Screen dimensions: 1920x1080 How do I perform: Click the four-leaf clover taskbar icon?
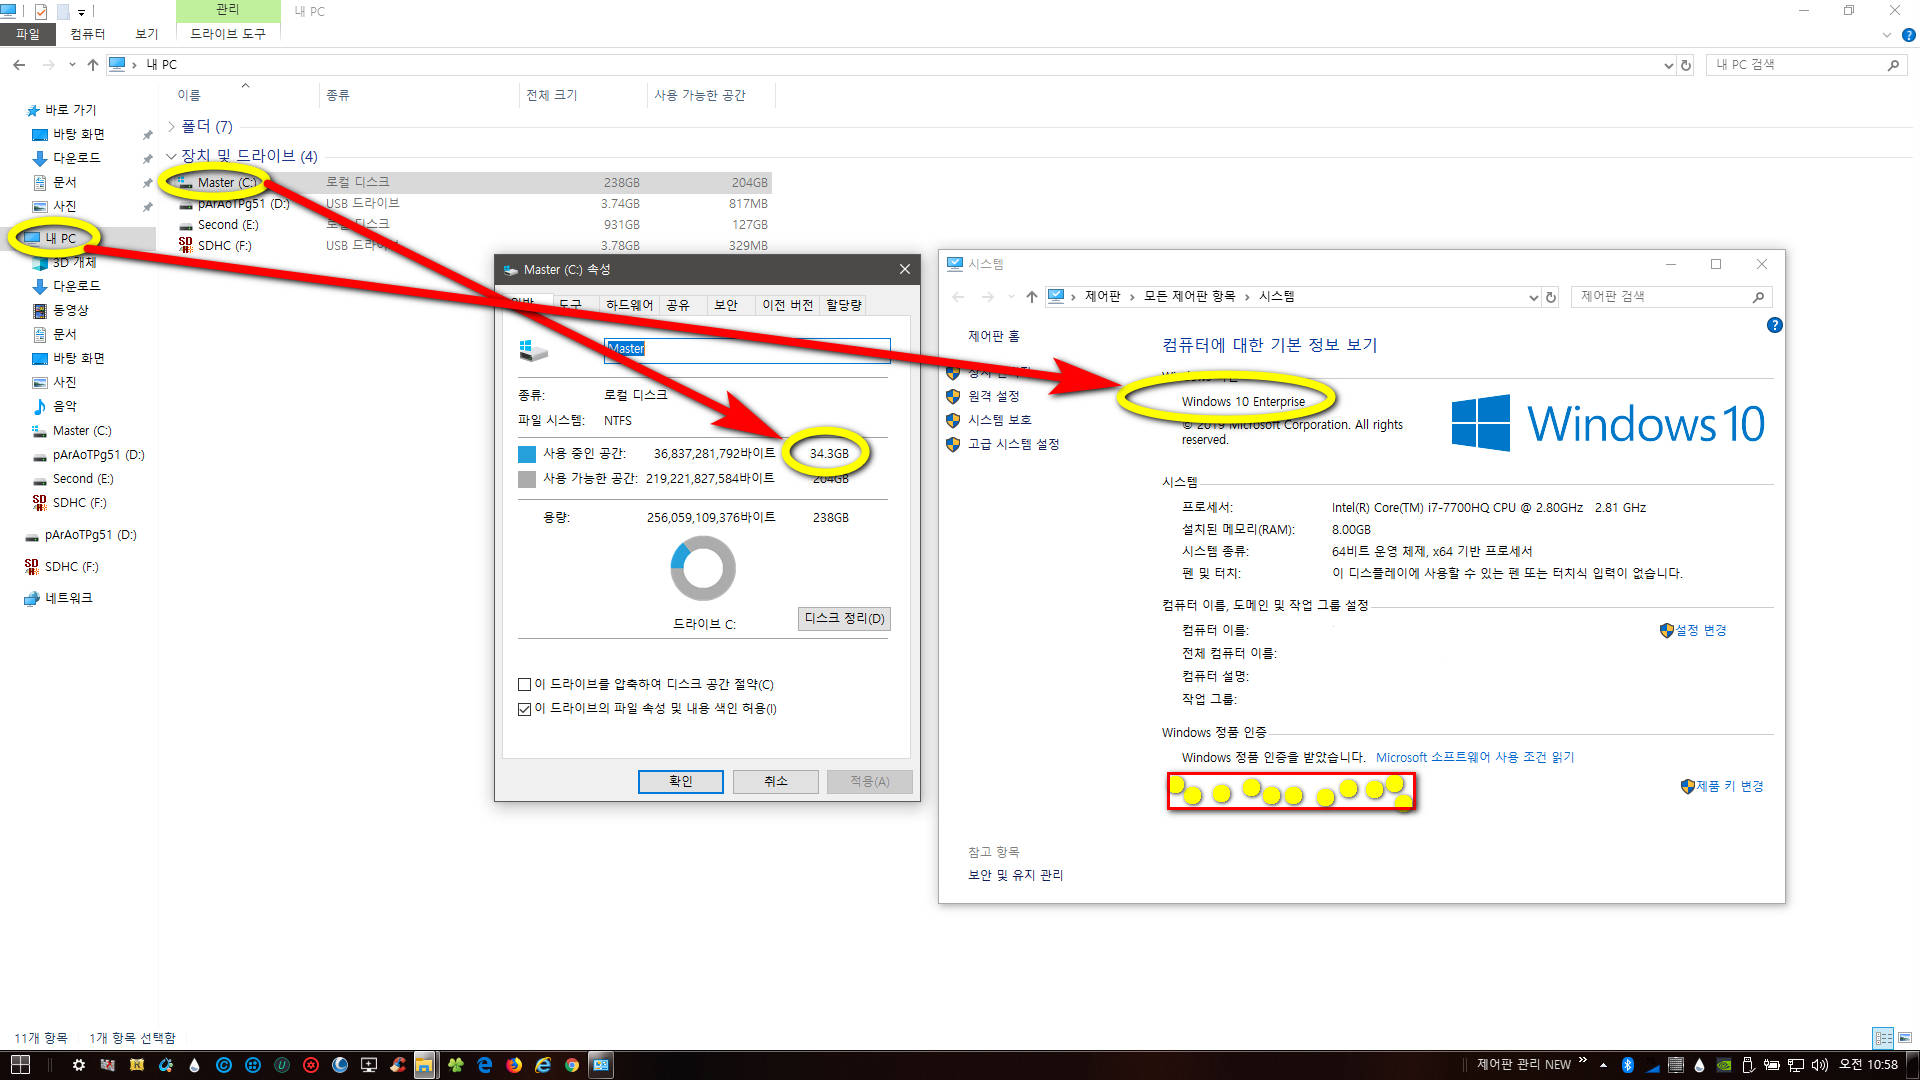(x=456, y=1065)
